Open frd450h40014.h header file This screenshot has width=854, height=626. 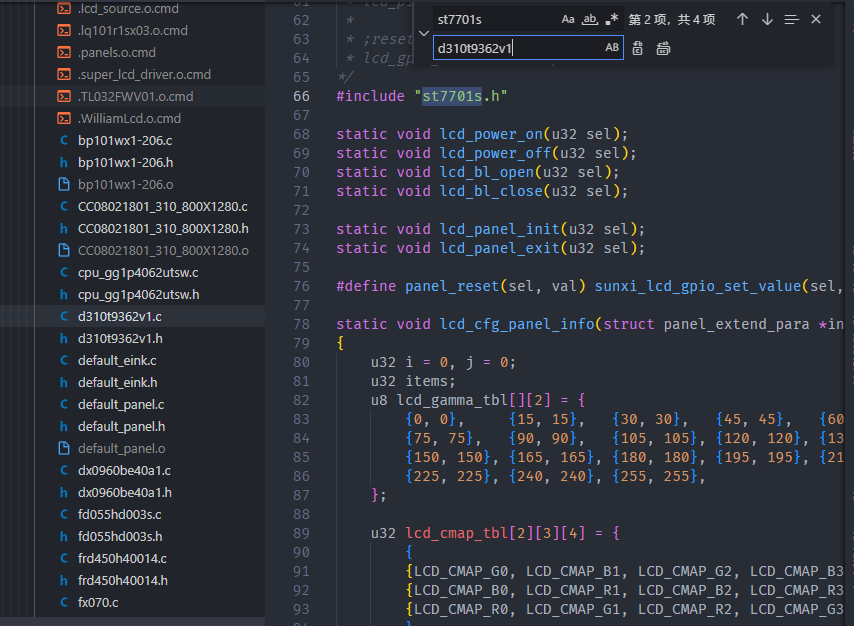tap(122, 581)
